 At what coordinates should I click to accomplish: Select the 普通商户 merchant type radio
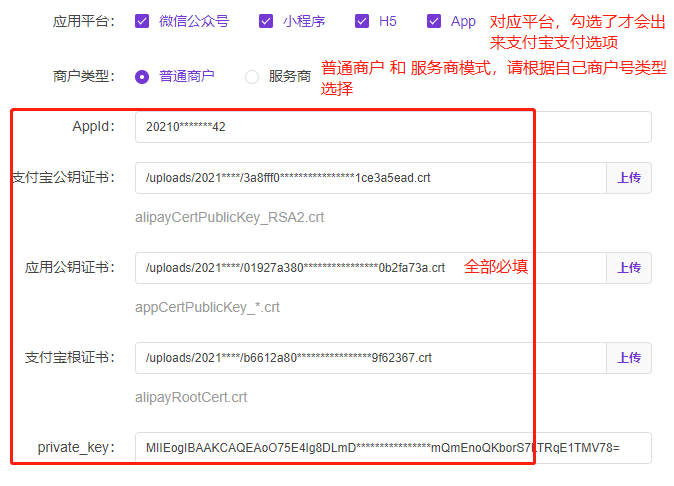pos(142,77)
